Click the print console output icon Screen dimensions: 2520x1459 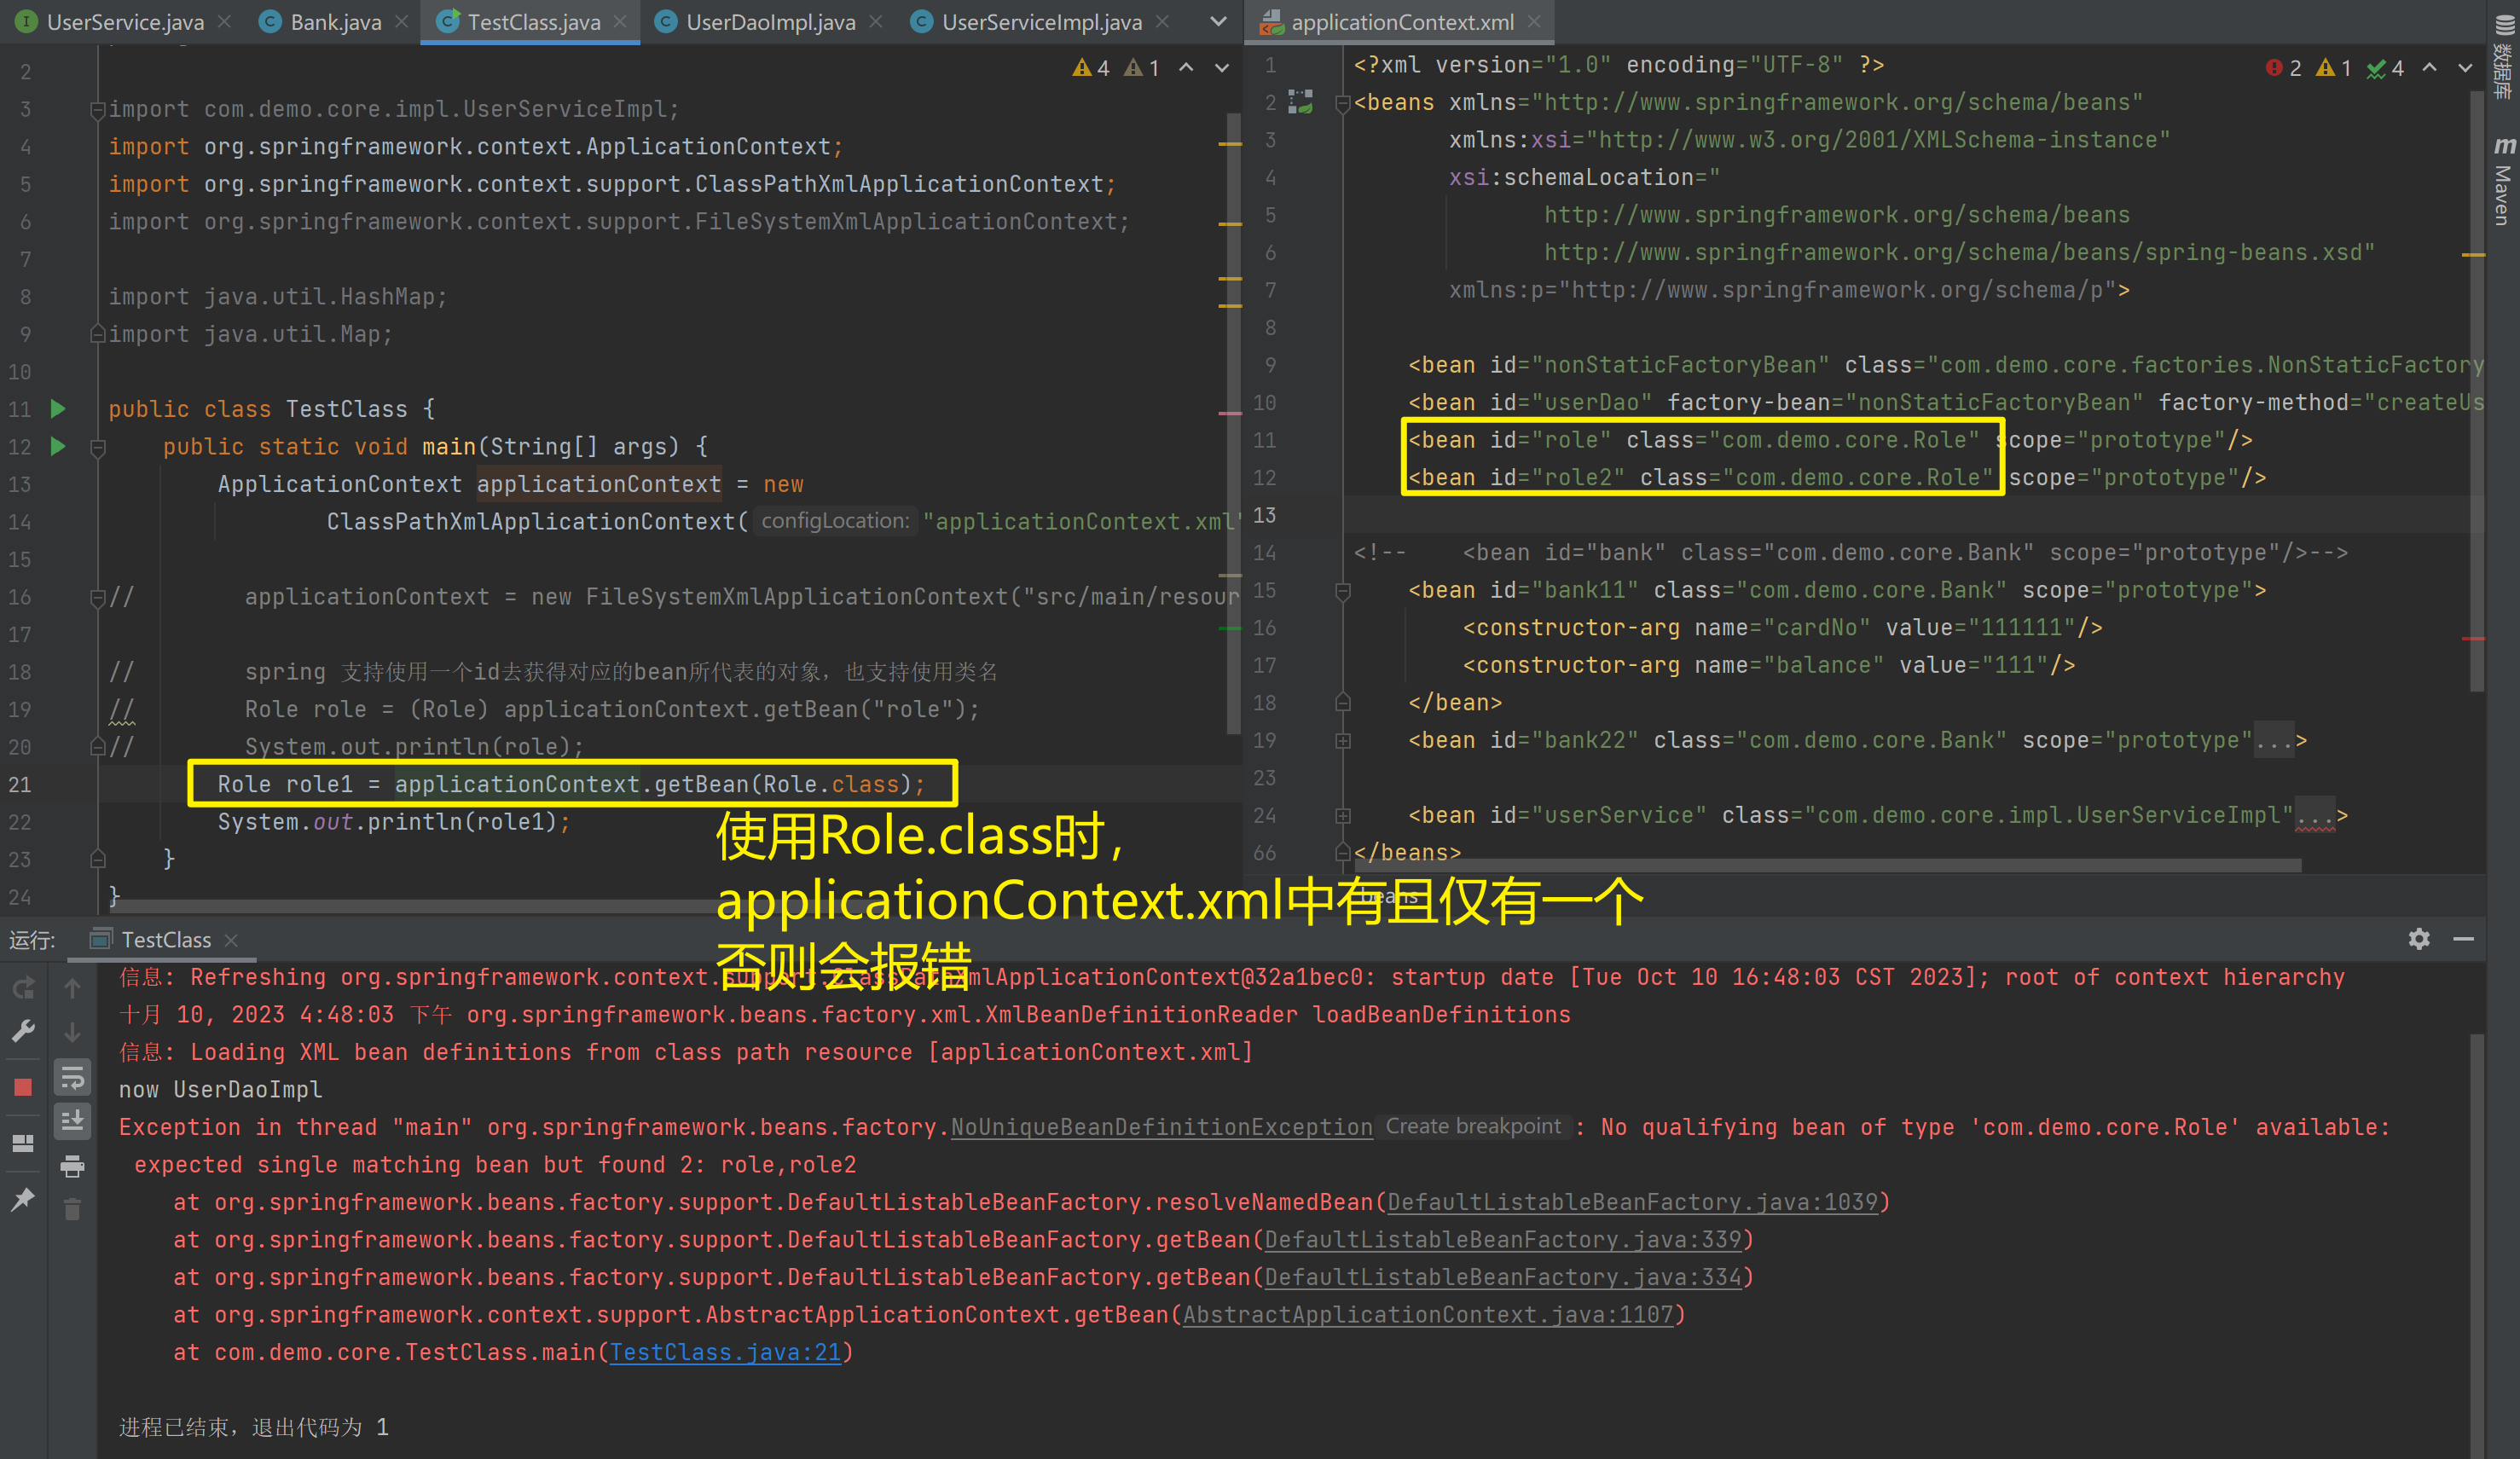click(x=72, y=1166)
